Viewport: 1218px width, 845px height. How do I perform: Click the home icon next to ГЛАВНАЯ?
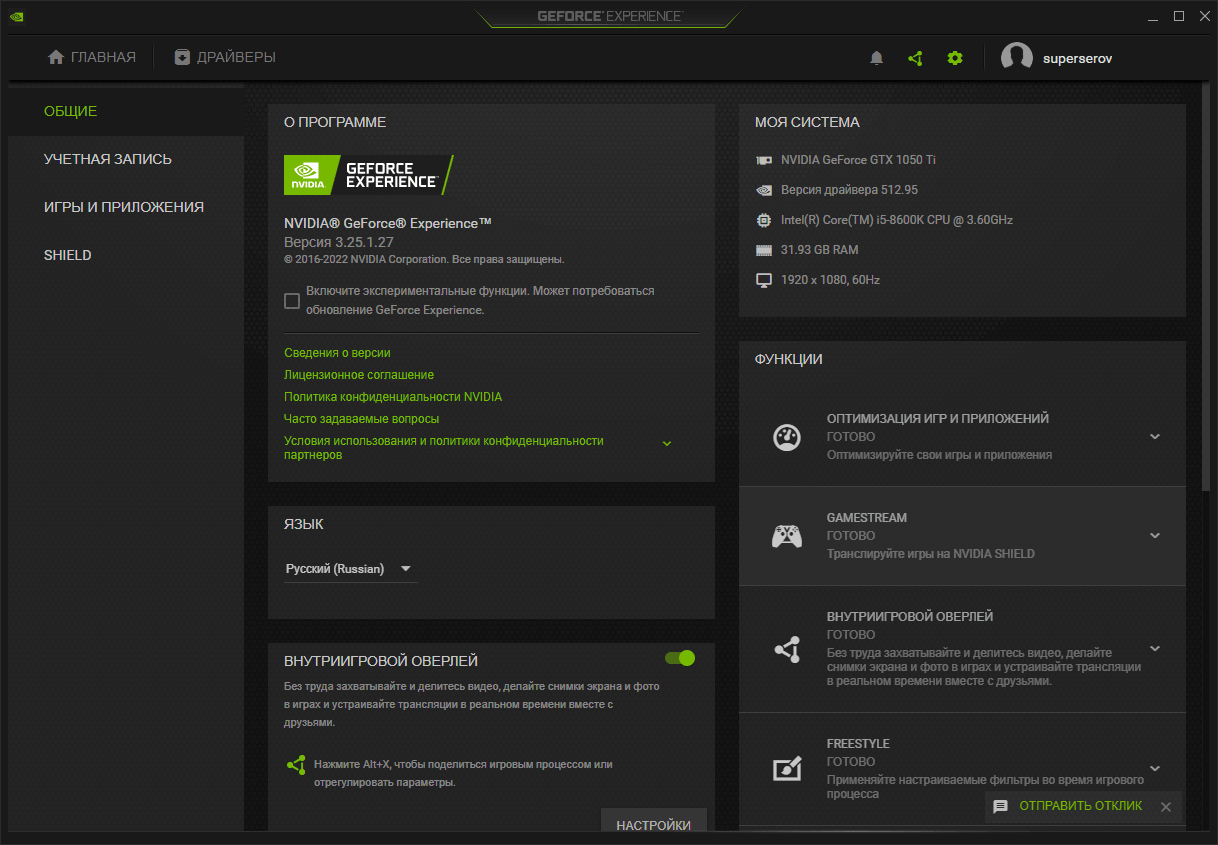(x=56, y=57)
